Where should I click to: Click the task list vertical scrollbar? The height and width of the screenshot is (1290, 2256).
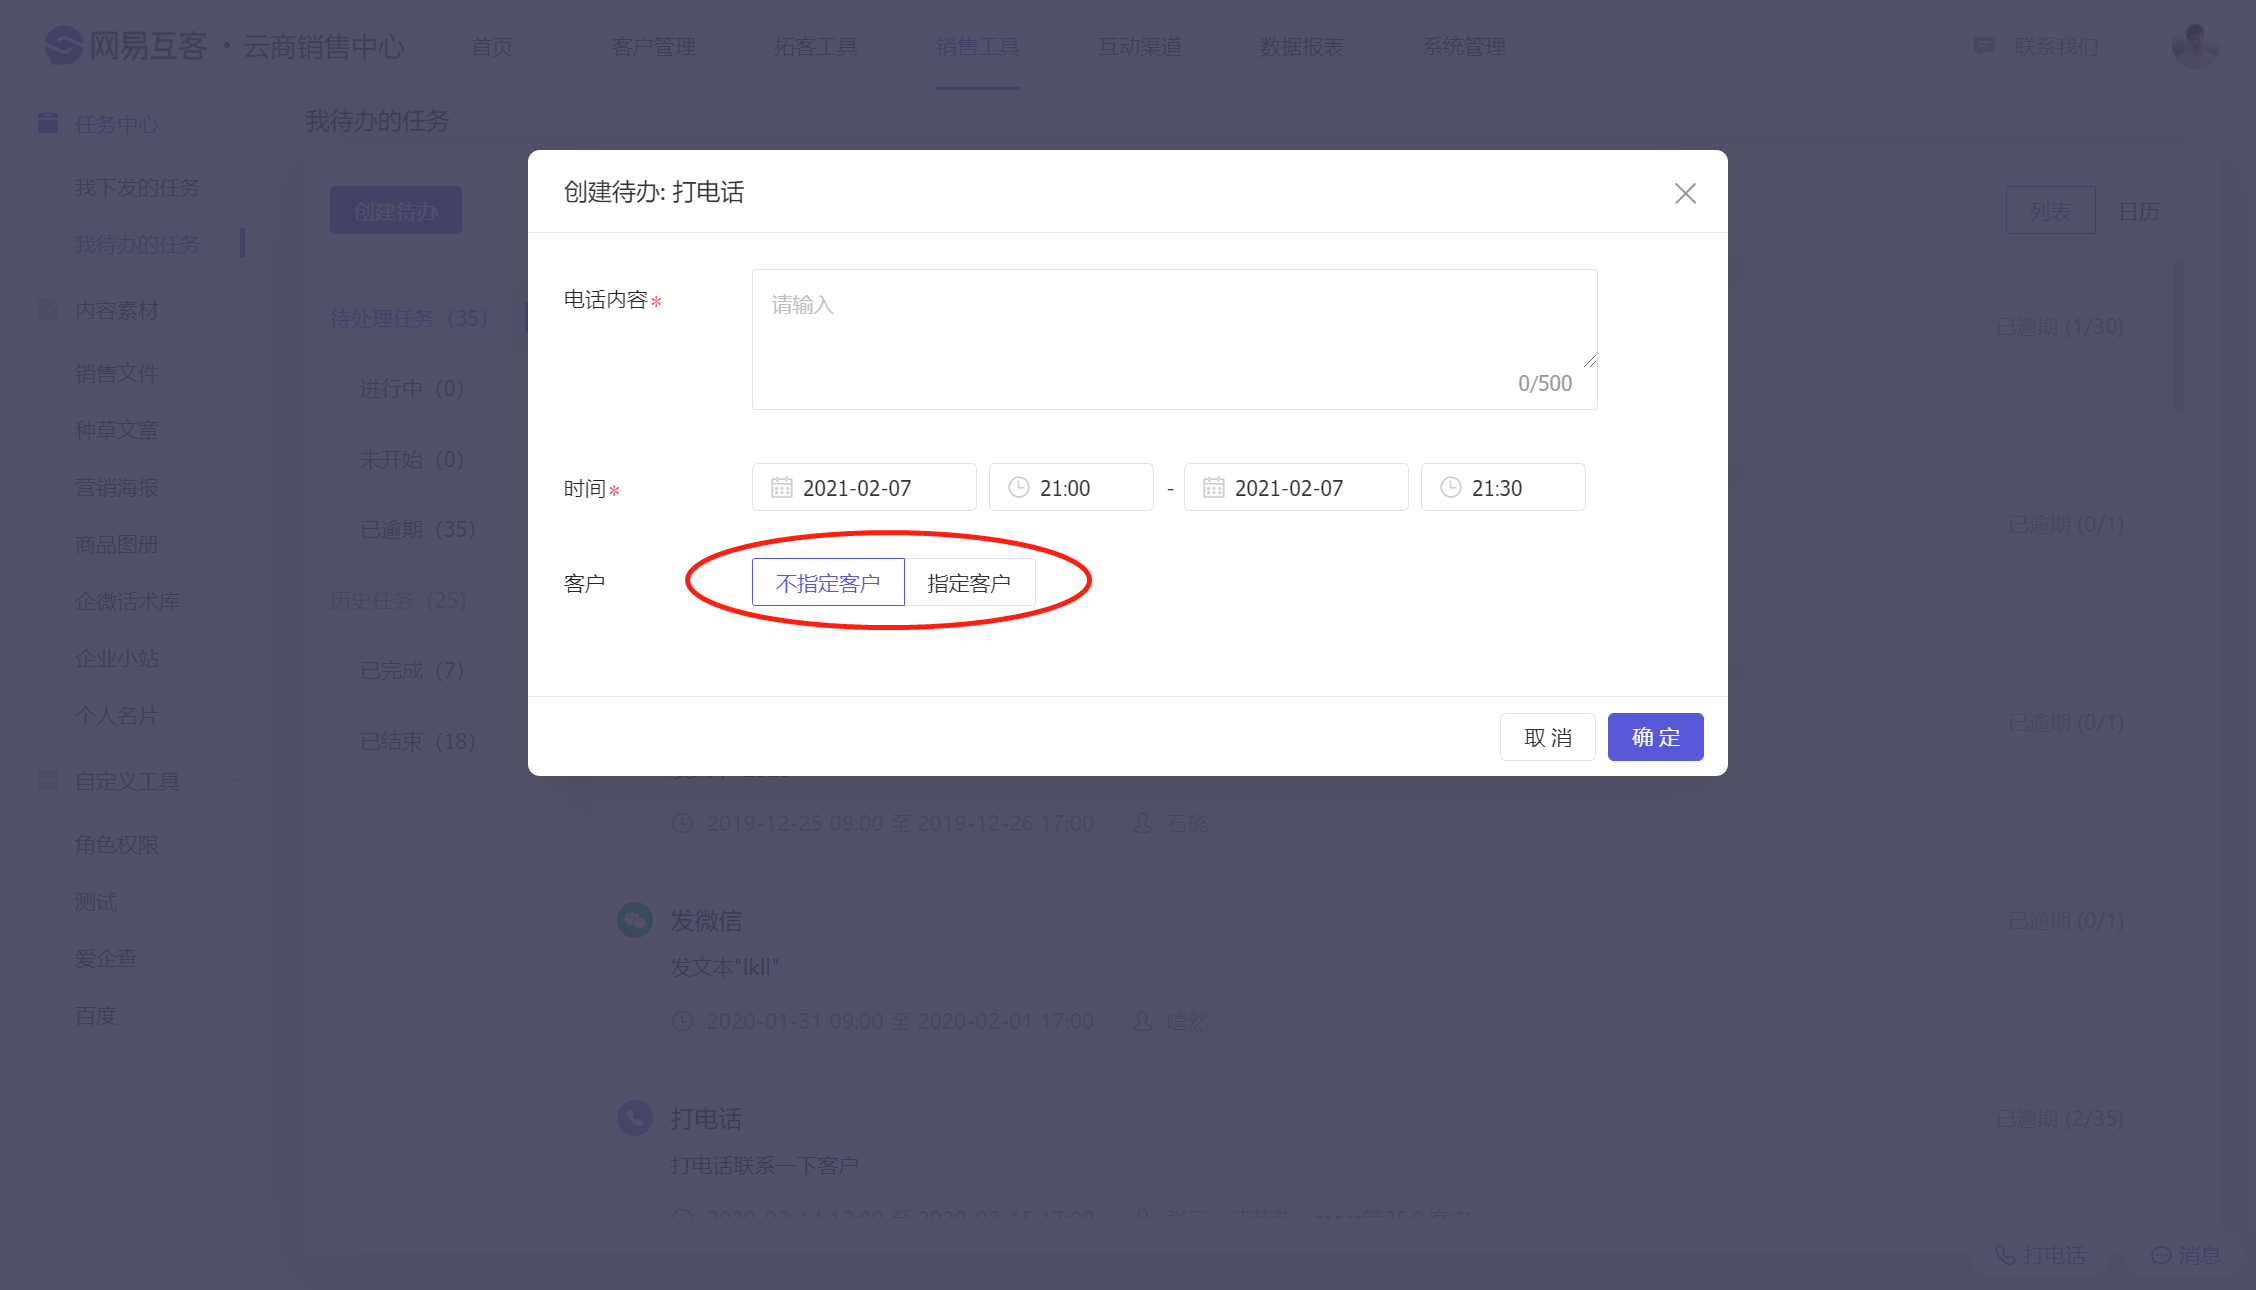(2178, 335)
